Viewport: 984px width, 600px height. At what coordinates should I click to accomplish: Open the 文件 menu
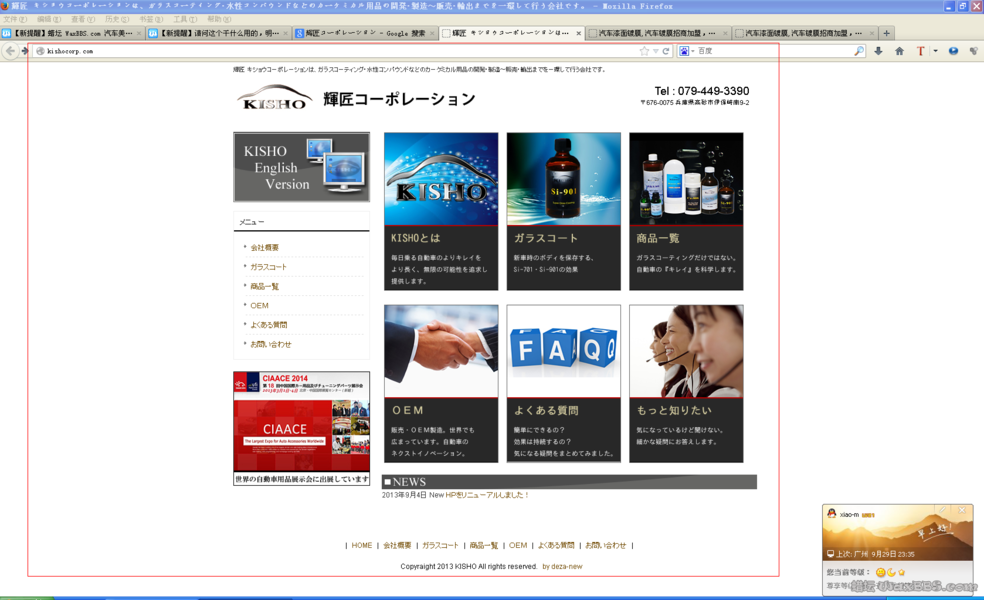coord(13,17)
